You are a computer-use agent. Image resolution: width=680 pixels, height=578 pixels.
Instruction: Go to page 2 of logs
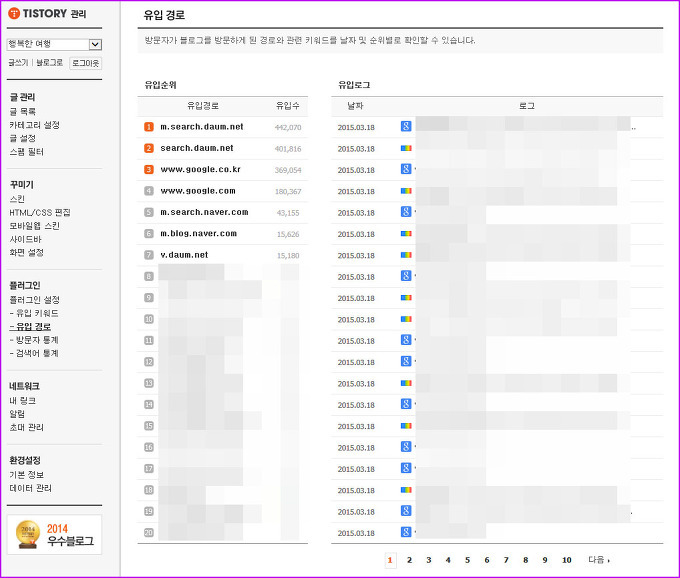coord(409,560)
